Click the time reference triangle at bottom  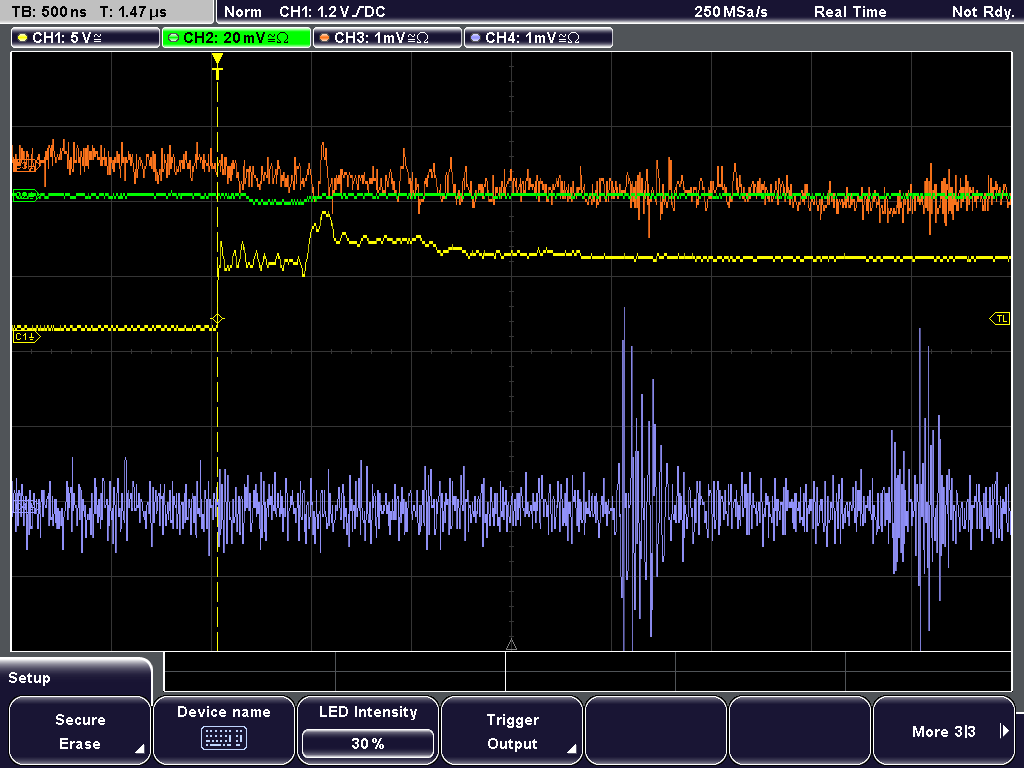pyautogui.click(x=511, y=645)
